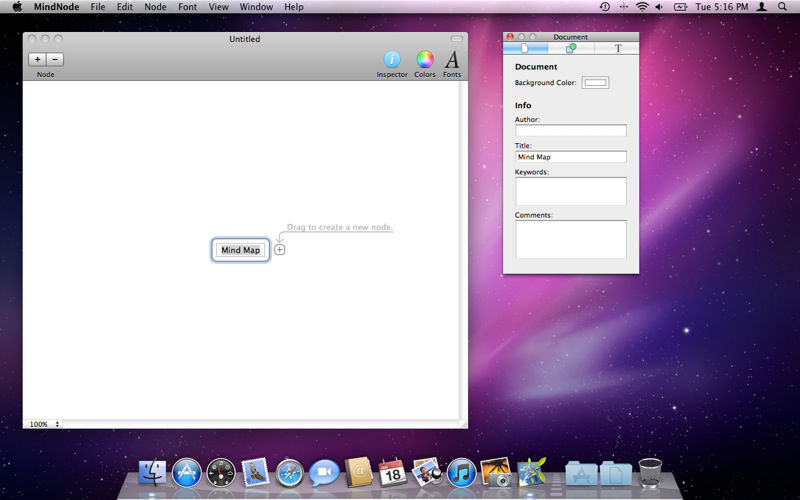Open Mail from the dock
The width and height of the screenshot is (800, 500).
pos(255,472)
